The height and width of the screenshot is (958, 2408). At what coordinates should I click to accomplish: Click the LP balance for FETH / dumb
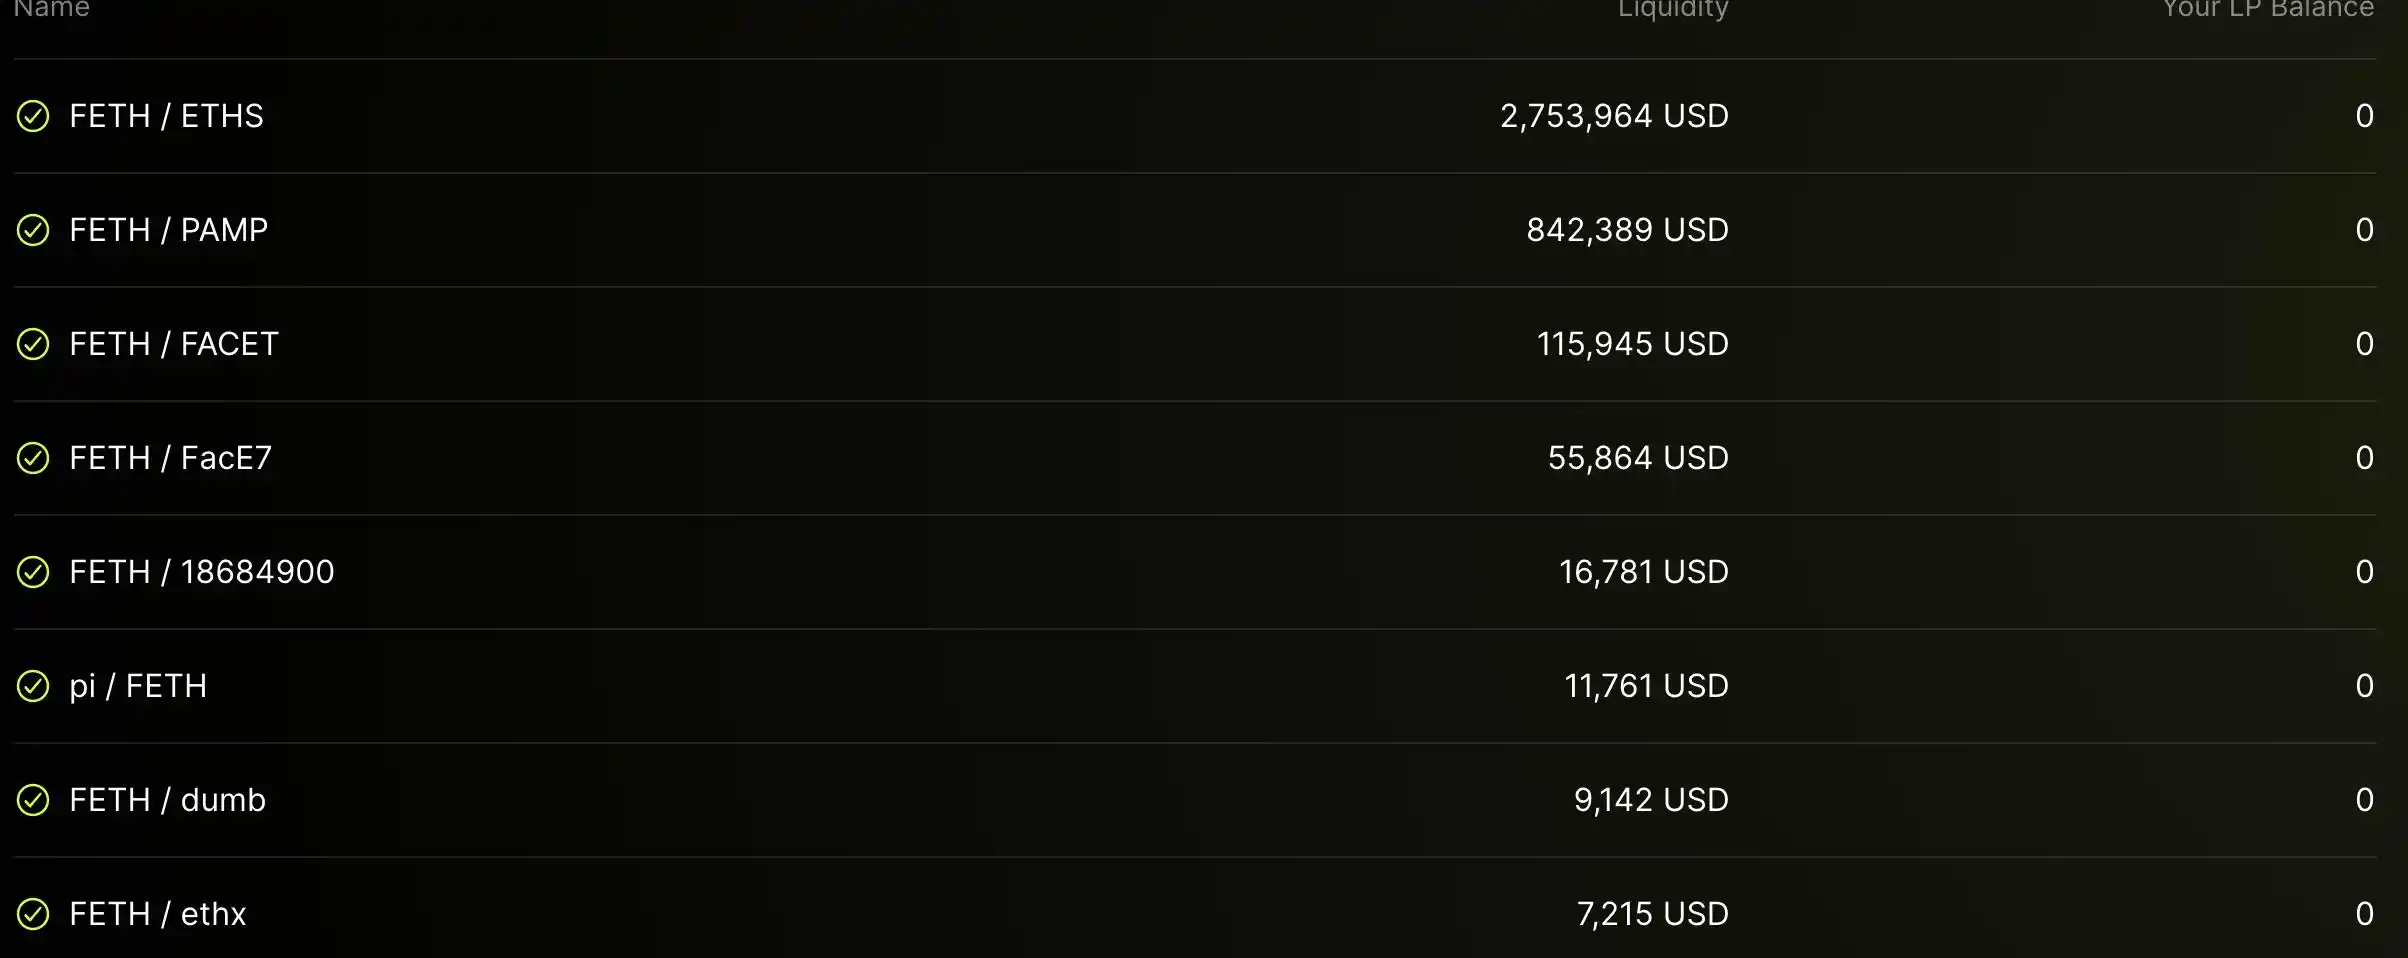(2364, 800)
